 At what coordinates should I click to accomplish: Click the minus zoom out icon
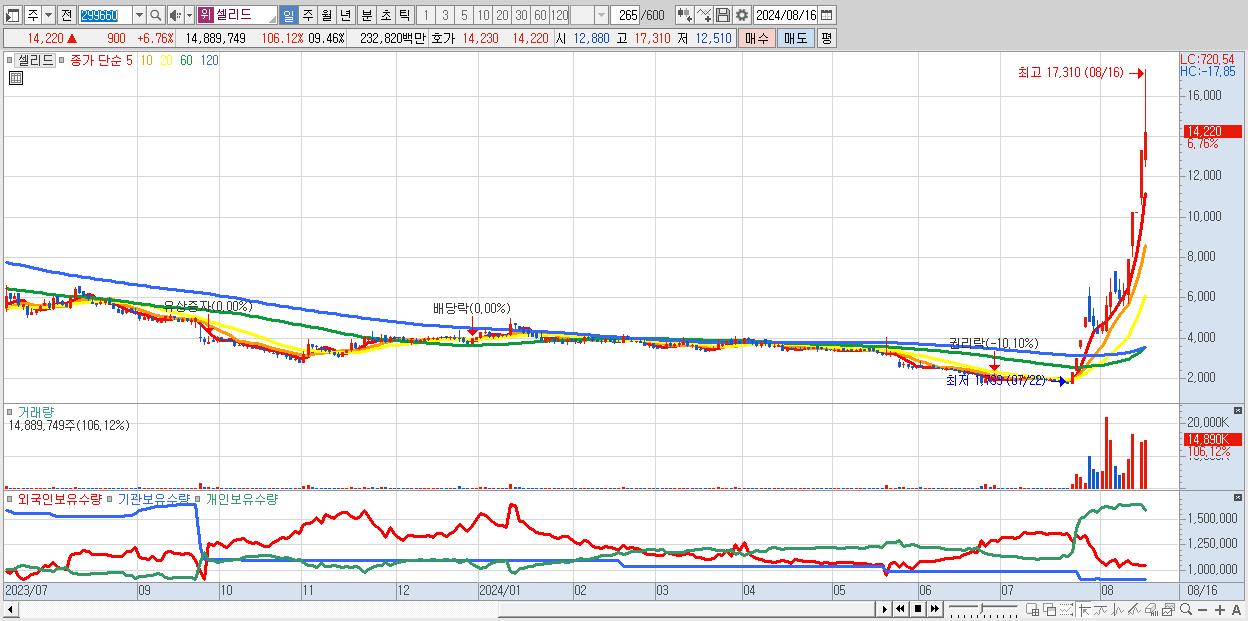(x=1204, y=608)
